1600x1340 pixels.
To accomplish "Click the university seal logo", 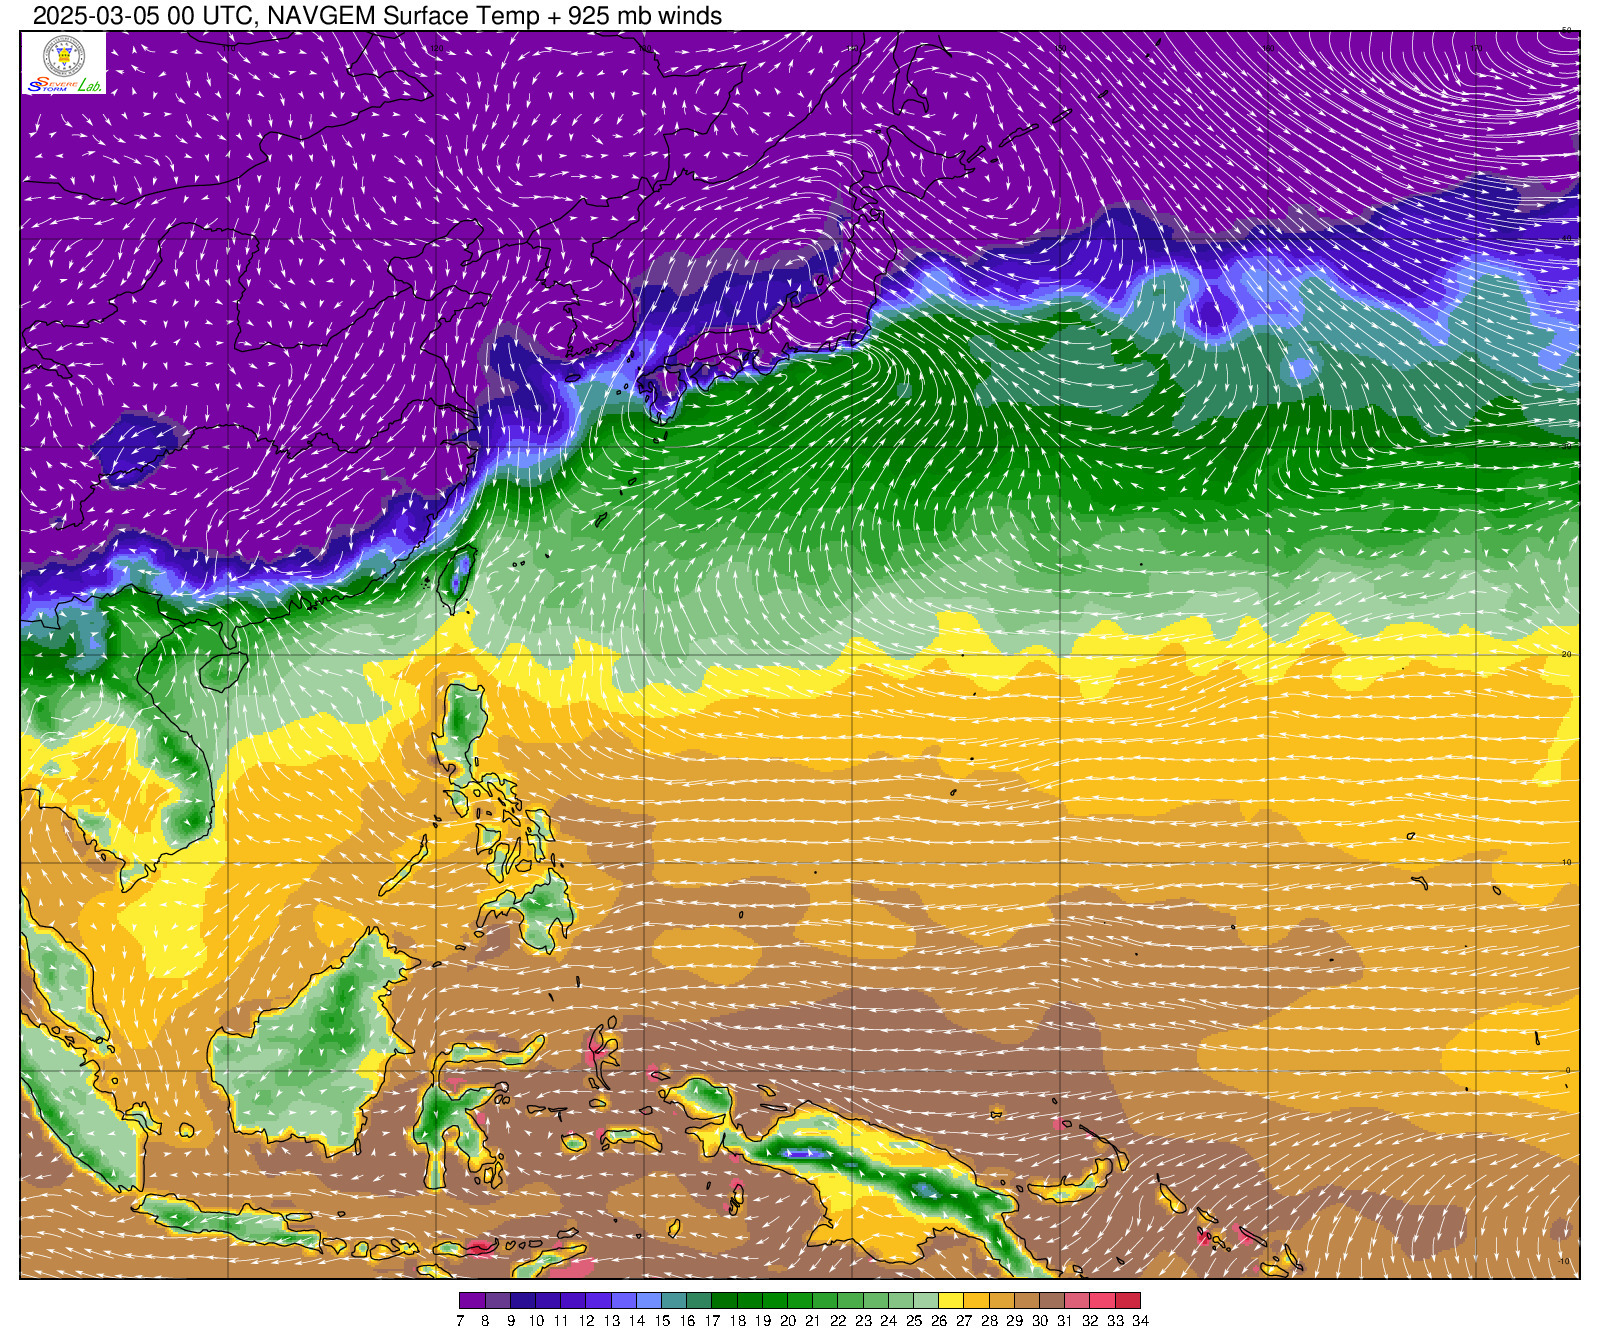I will click(64, 55).
